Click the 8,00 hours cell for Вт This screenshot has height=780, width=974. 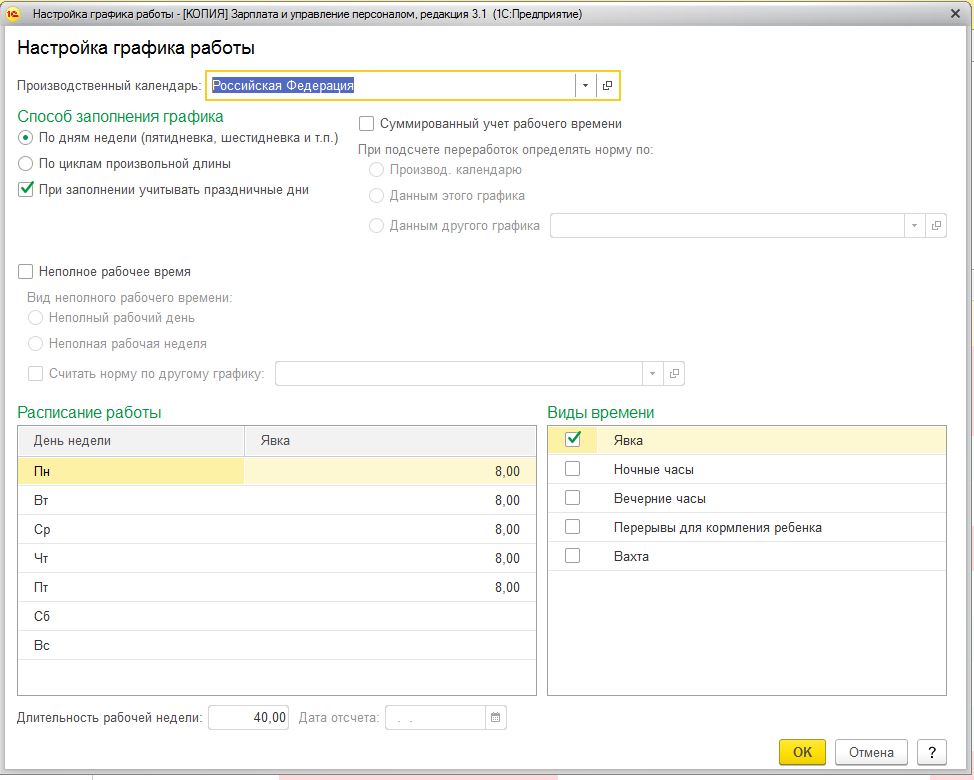[390, 501]
